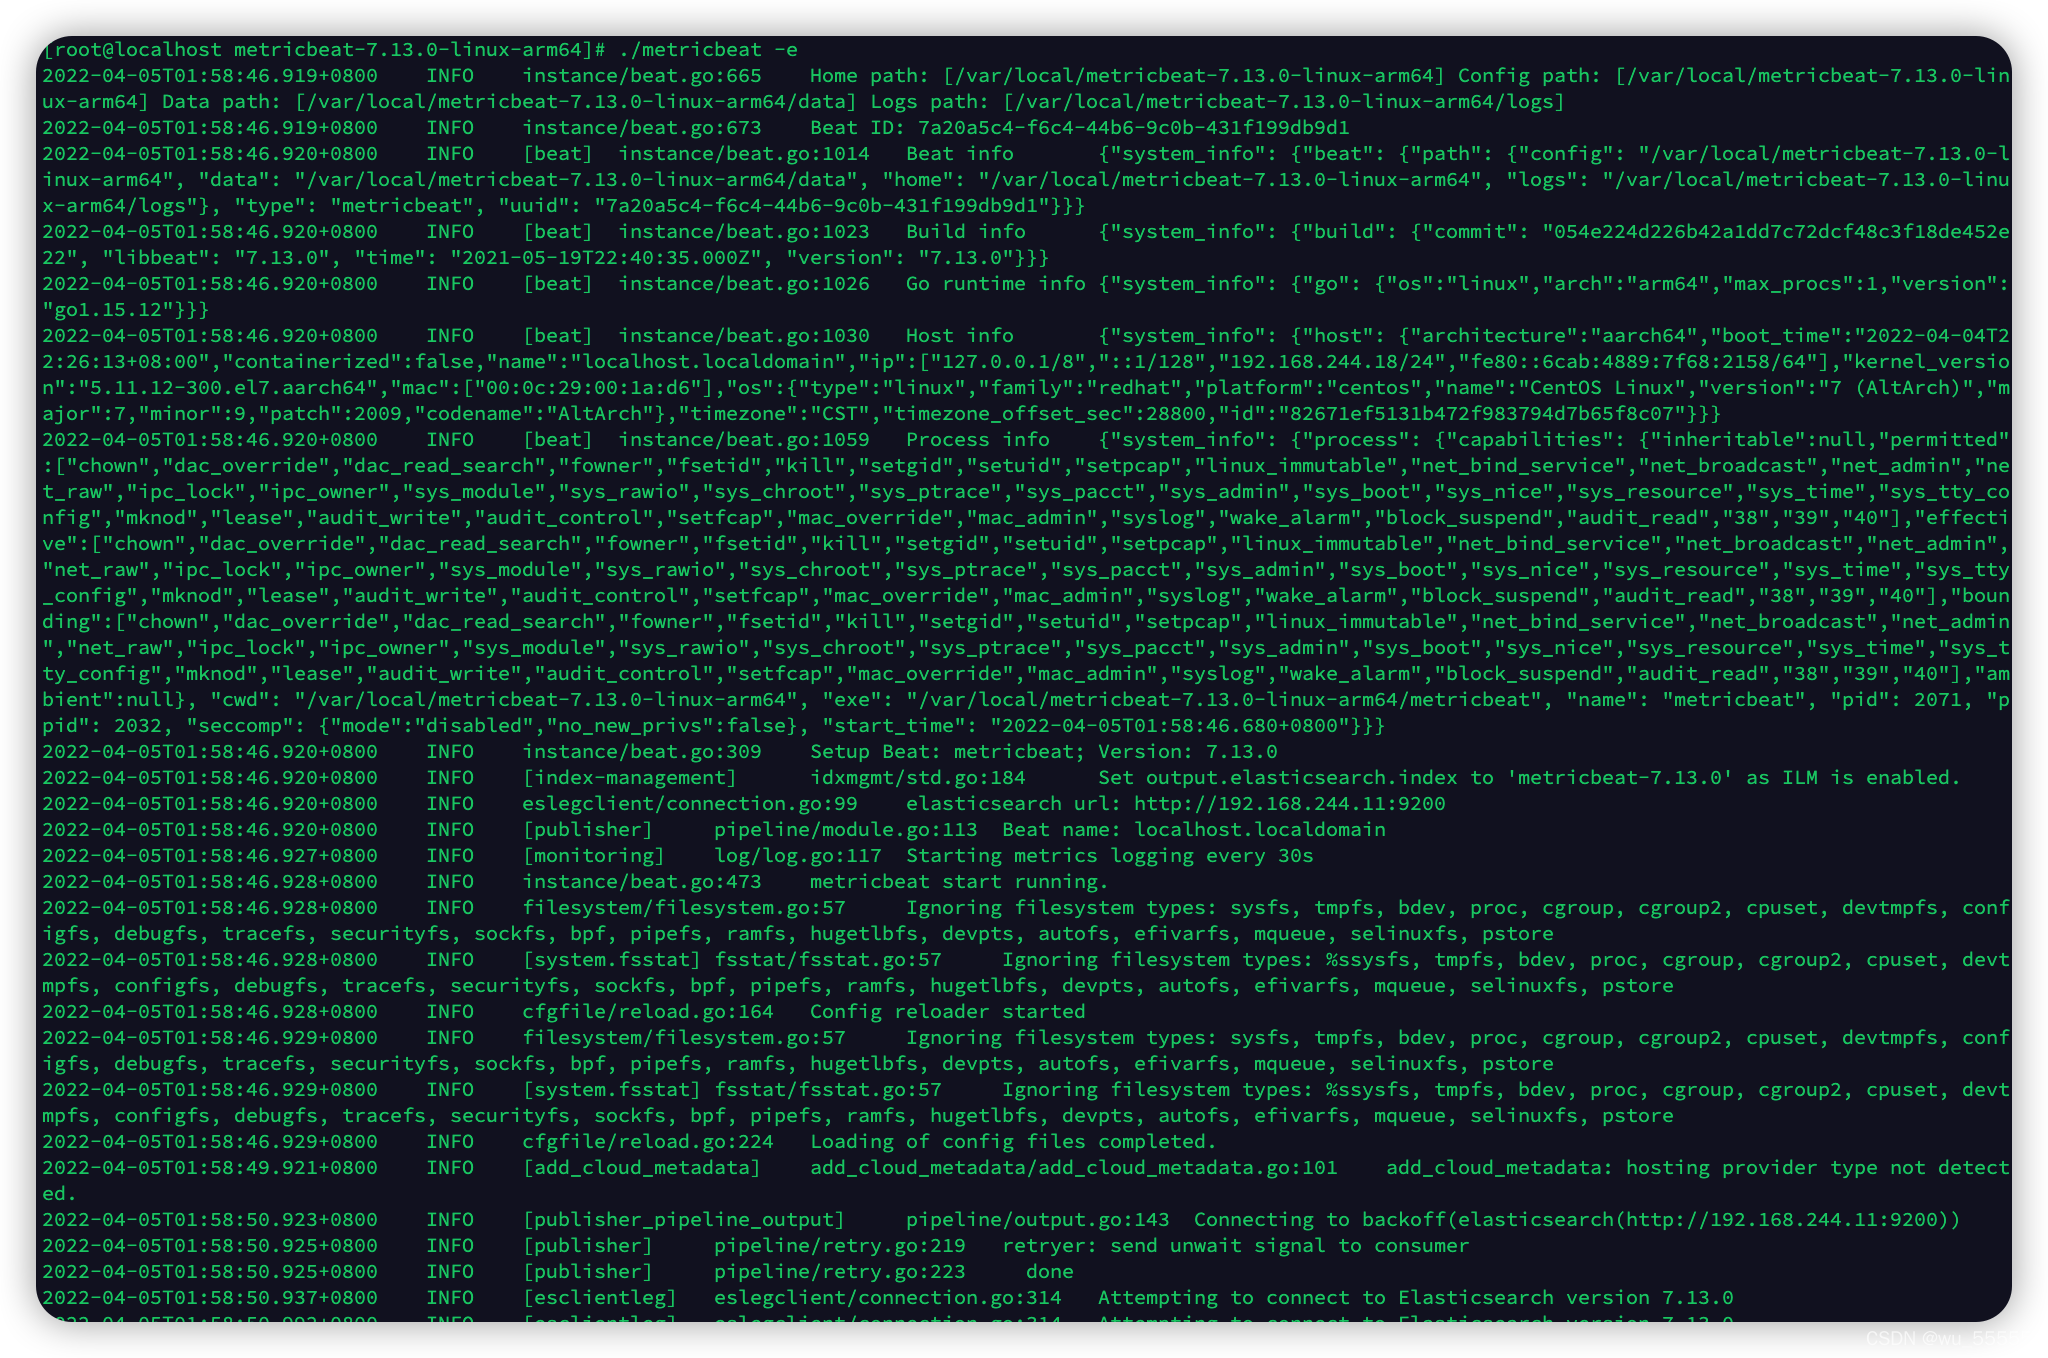Click 'retryer: send unwait signal to consumer'
Image resolution: width=2048 pixels, height=1358 pixels.
(1235, 1246)
